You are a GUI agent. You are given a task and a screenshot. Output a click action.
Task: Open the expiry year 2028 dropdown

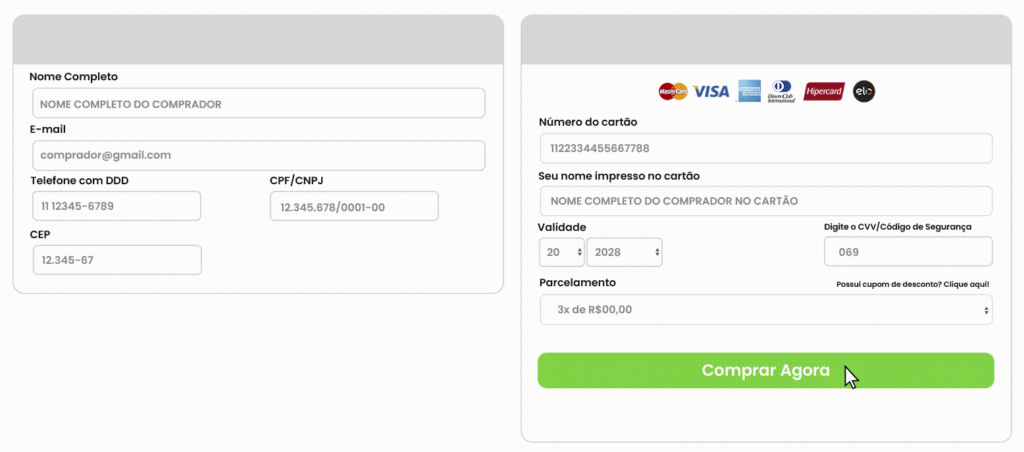(624, 252)
